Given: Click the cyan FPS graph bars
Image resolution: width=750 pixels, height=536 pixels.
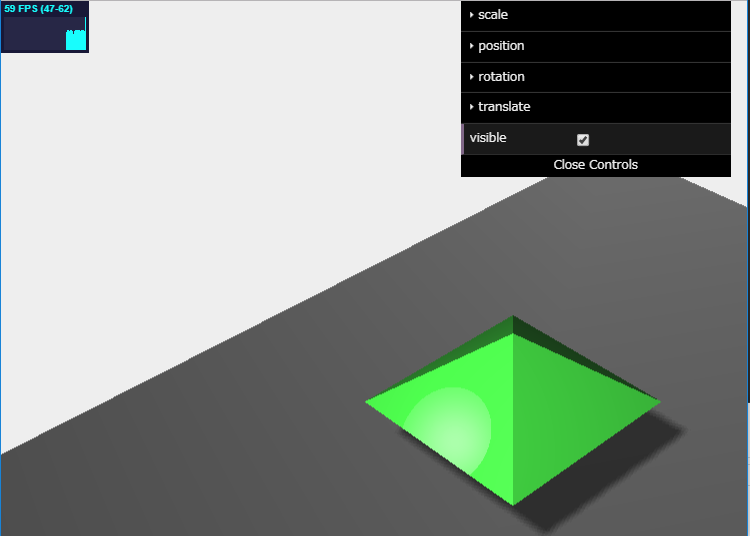Looking at the screenshot, I should pyautogui.click(x=75, y=39).
